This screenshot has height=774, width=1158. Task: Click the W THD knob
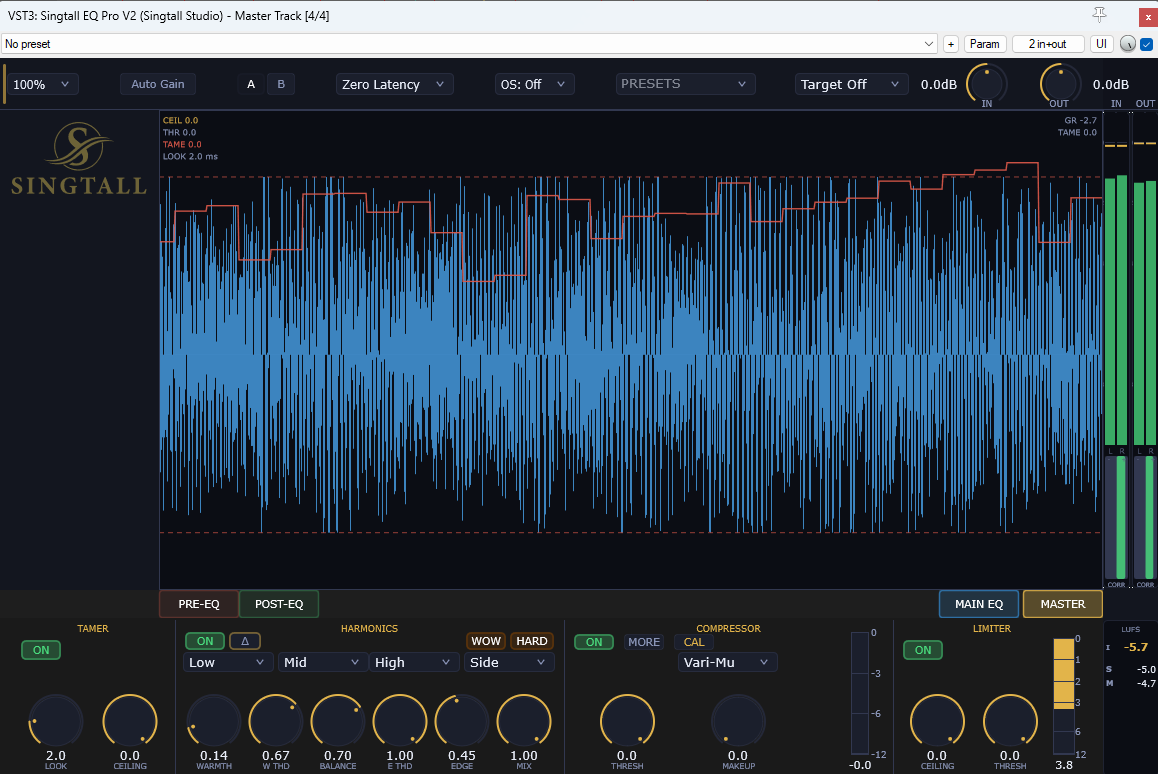point(276,721)
